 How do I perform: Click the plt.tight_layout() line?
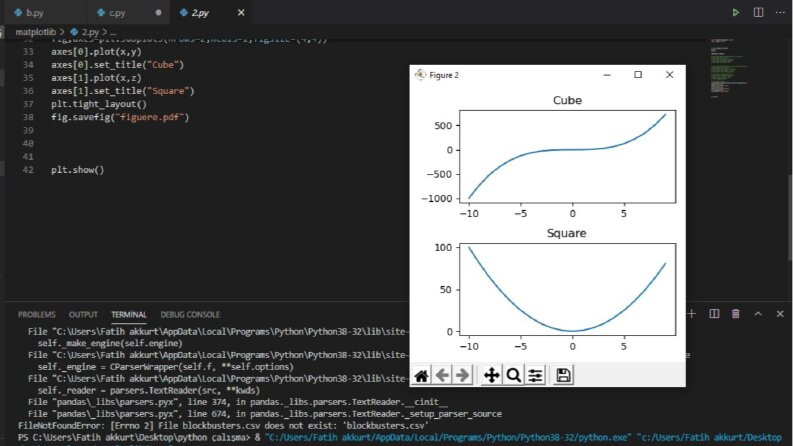(99, 104)
